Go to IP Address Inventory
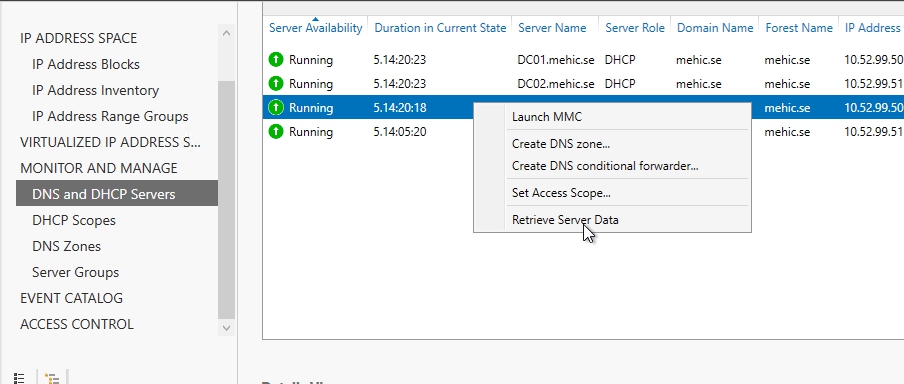 [95, 91]
